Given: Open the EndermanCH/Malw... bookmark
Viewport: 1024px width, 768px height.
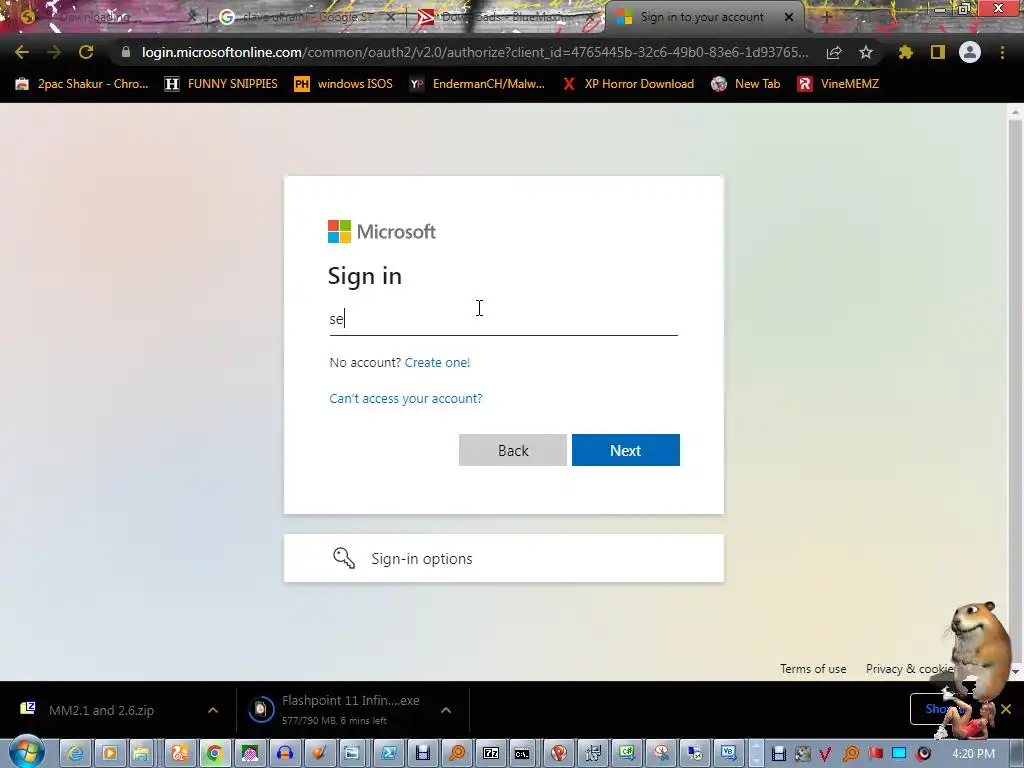Looking at the screenshot, I should coord(477,84).
